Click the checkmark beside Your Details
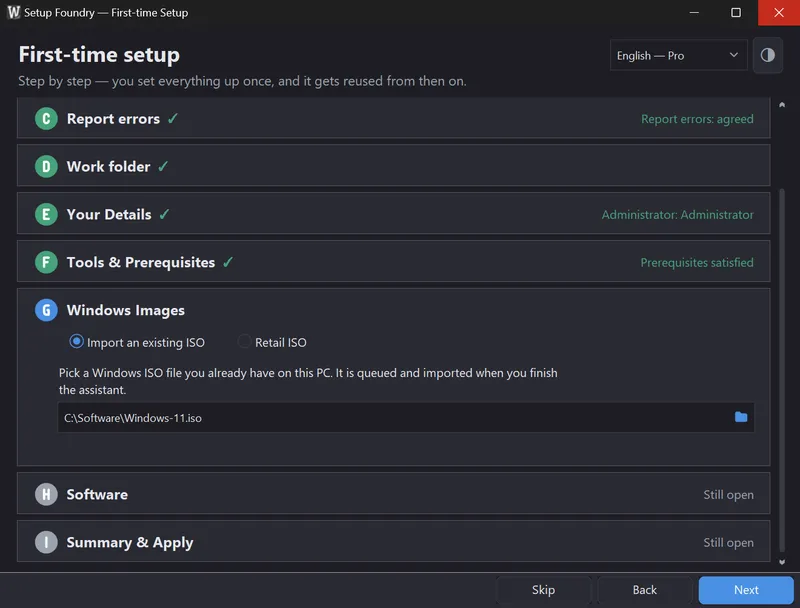The image size is (800, 608). click(164, 214)
